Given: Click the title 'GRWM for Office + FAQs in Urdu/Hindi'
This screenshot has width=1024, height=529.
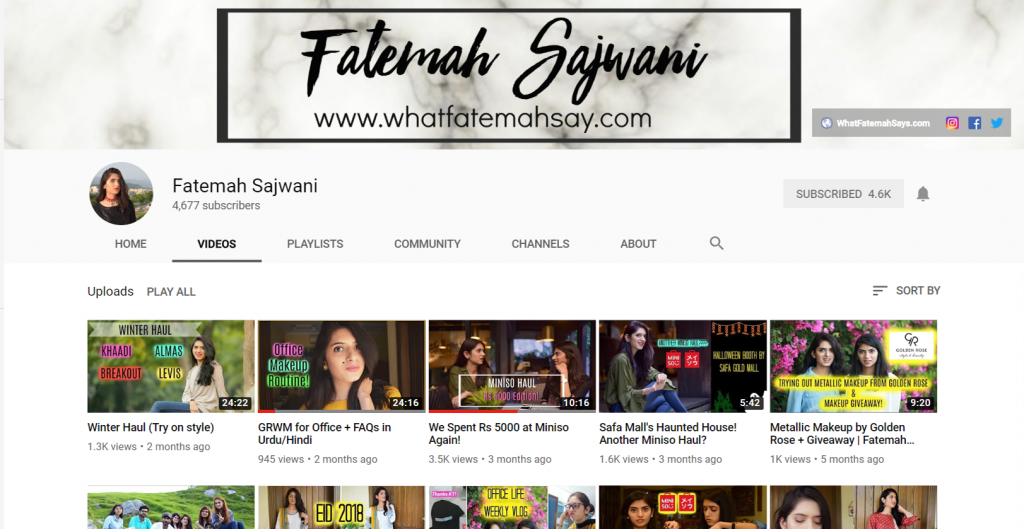Looking at the screenshot, I should 325,434.
